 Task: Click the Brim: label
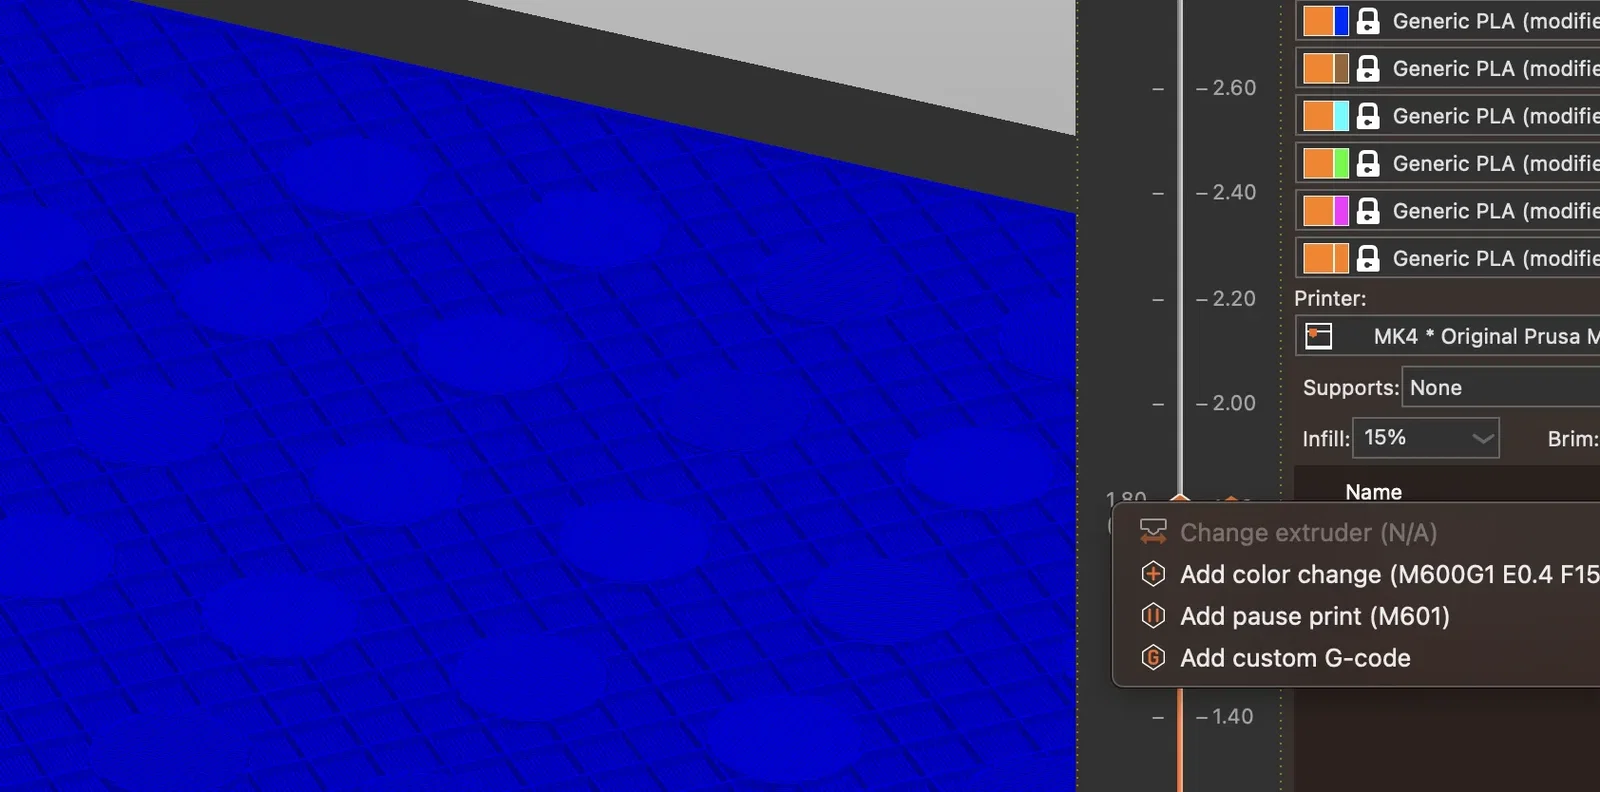click(x=1573, y=438)
